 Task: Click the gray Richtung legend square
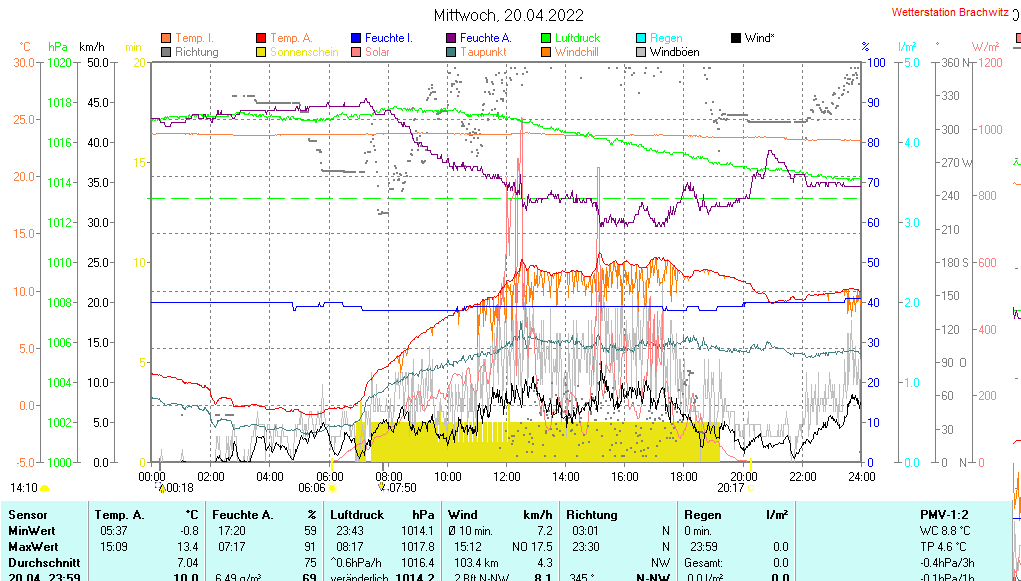166,52
